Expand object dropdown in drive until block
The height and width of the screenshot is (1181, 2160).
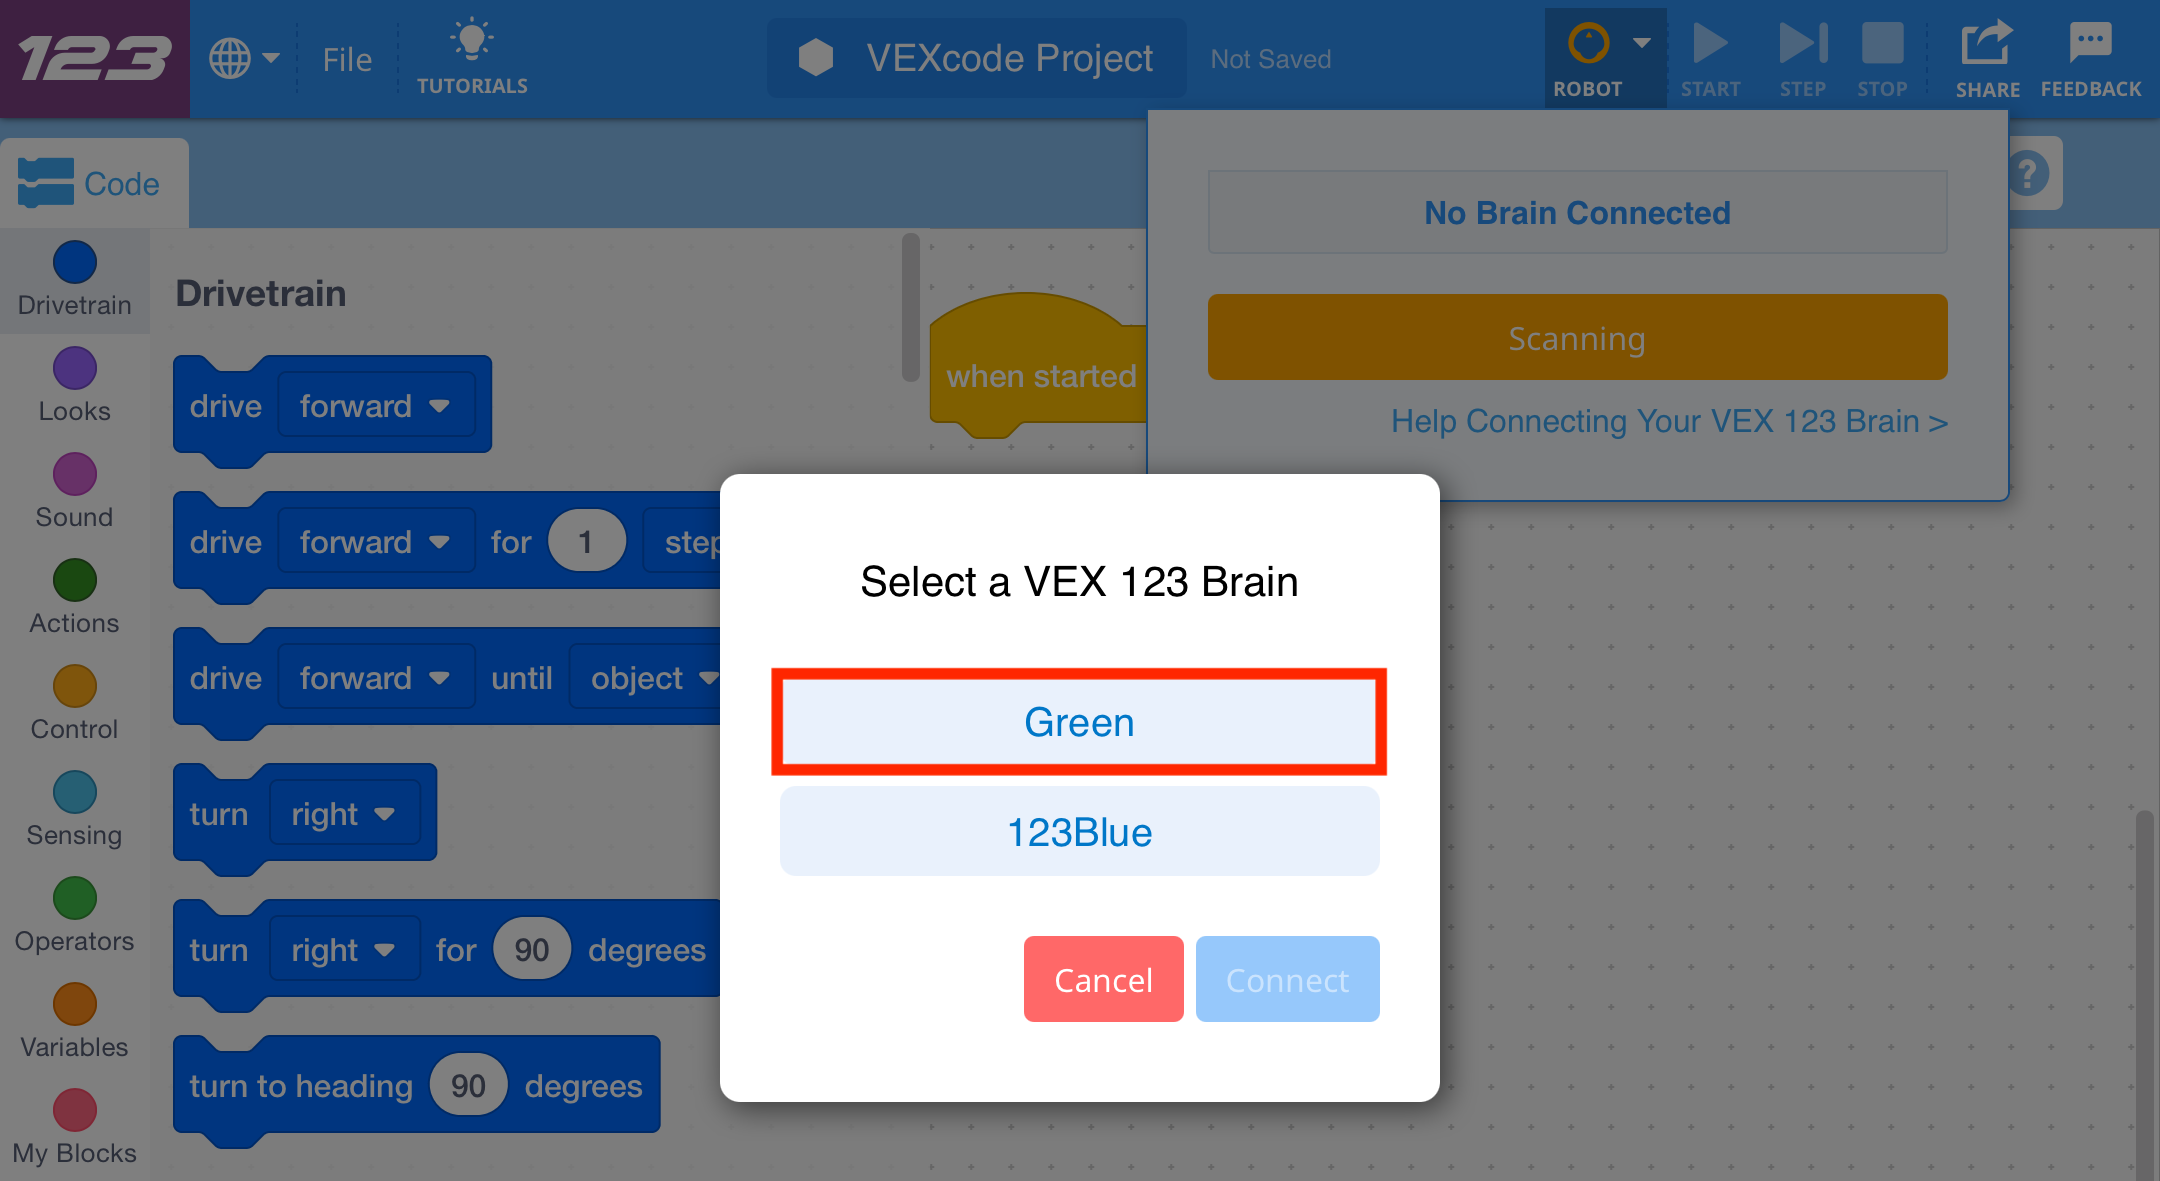pos(652,678)
